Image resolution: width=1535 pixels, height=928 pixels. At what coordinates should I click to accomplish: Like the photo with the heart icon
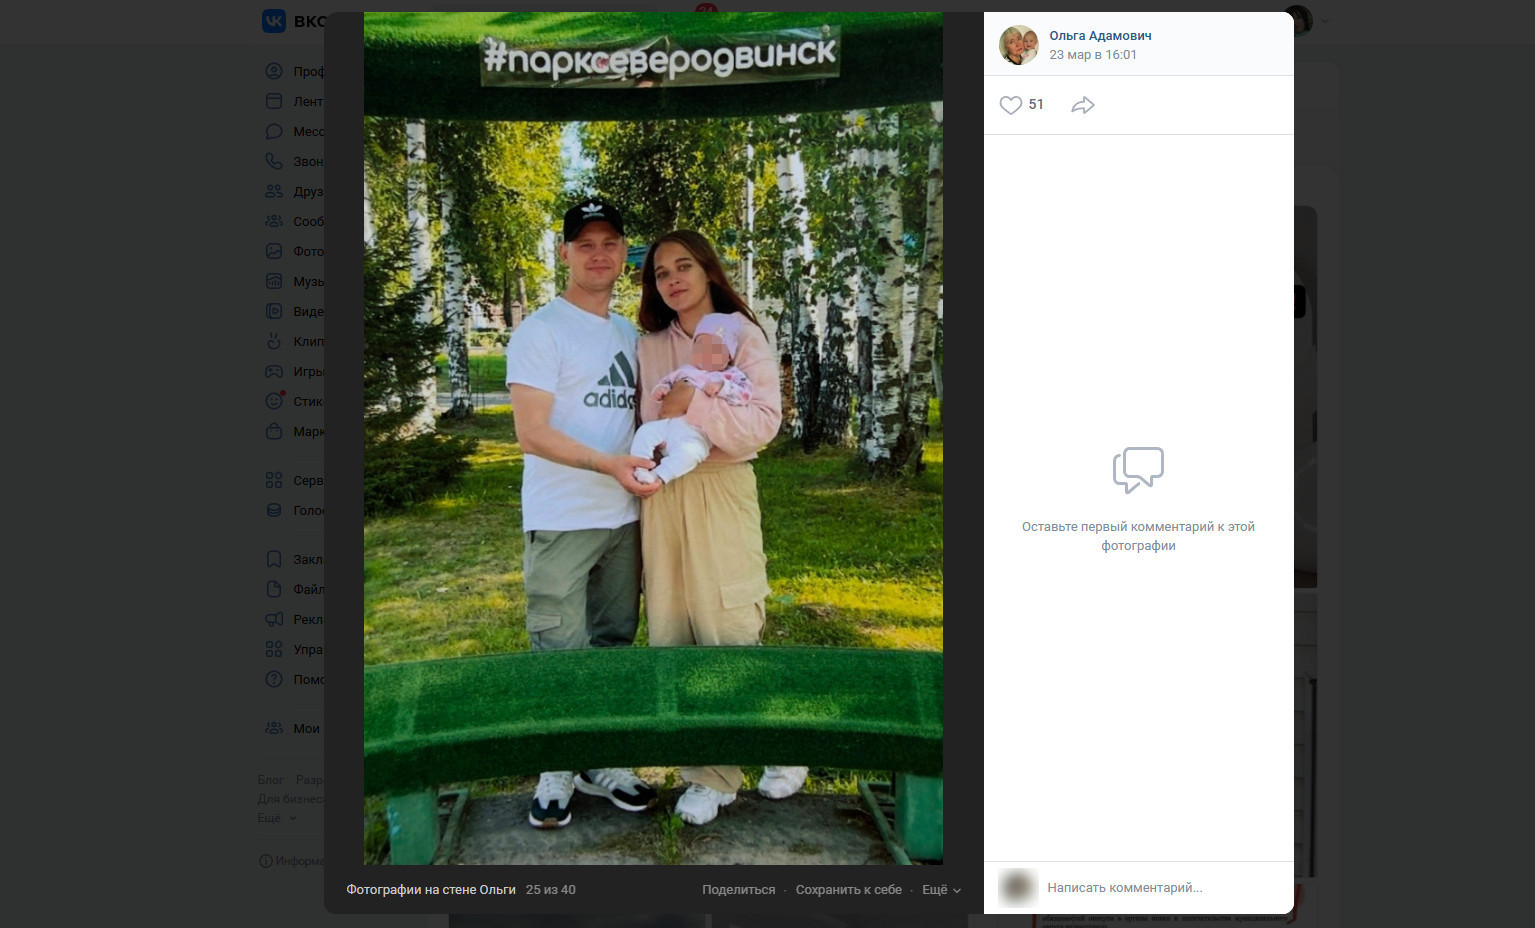pos(1010,105)
